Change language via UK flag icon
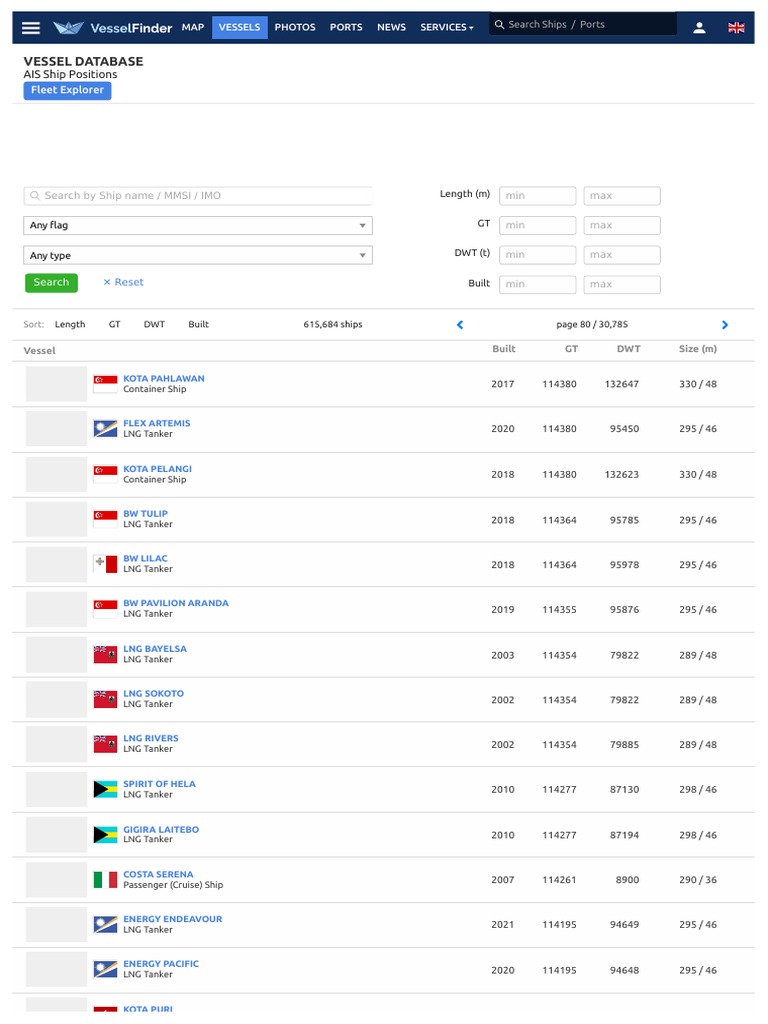The width and height of the screenshot is (768, 1024). [736, 27]
